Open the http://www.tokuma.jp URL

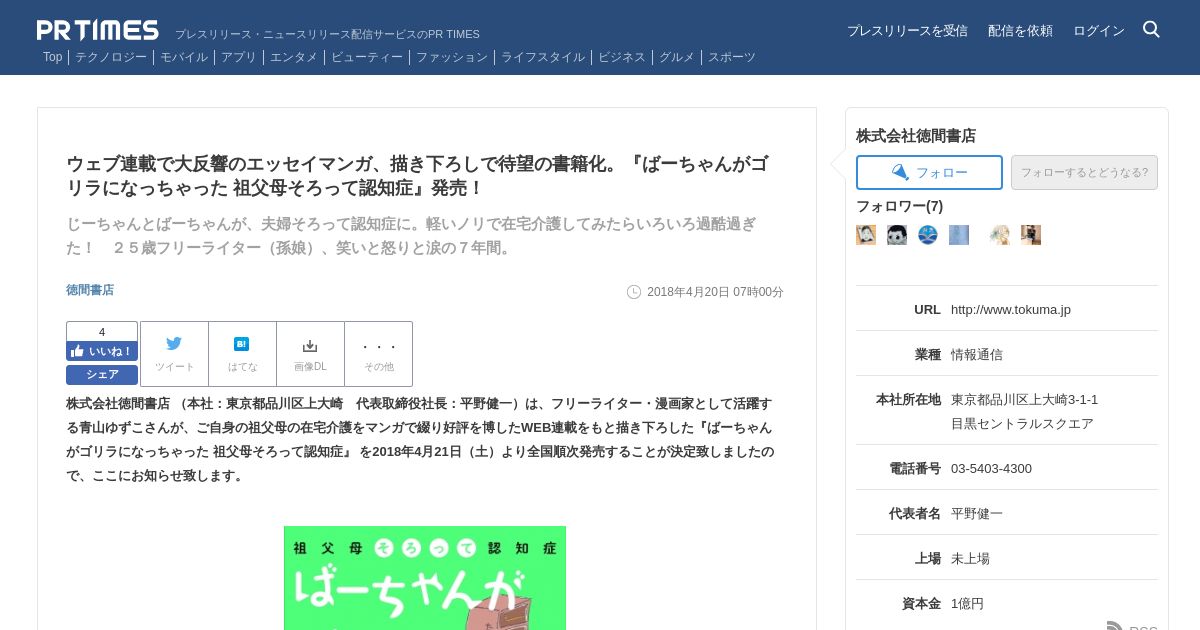1011,310
